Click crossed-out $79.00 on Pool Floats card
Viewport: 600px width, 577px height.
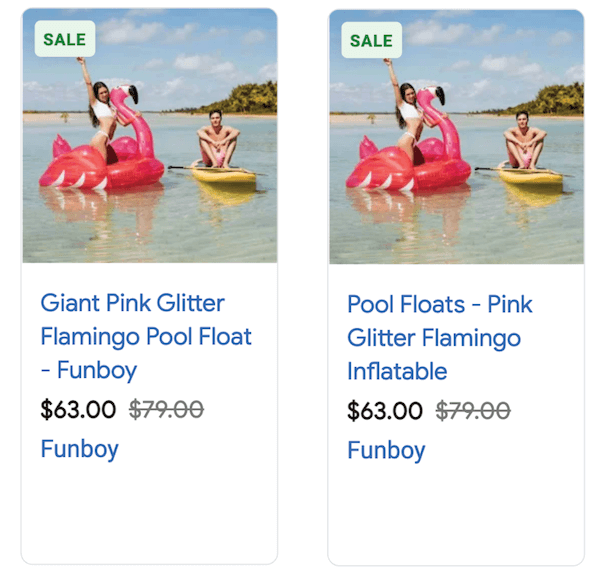click(473, 410)
